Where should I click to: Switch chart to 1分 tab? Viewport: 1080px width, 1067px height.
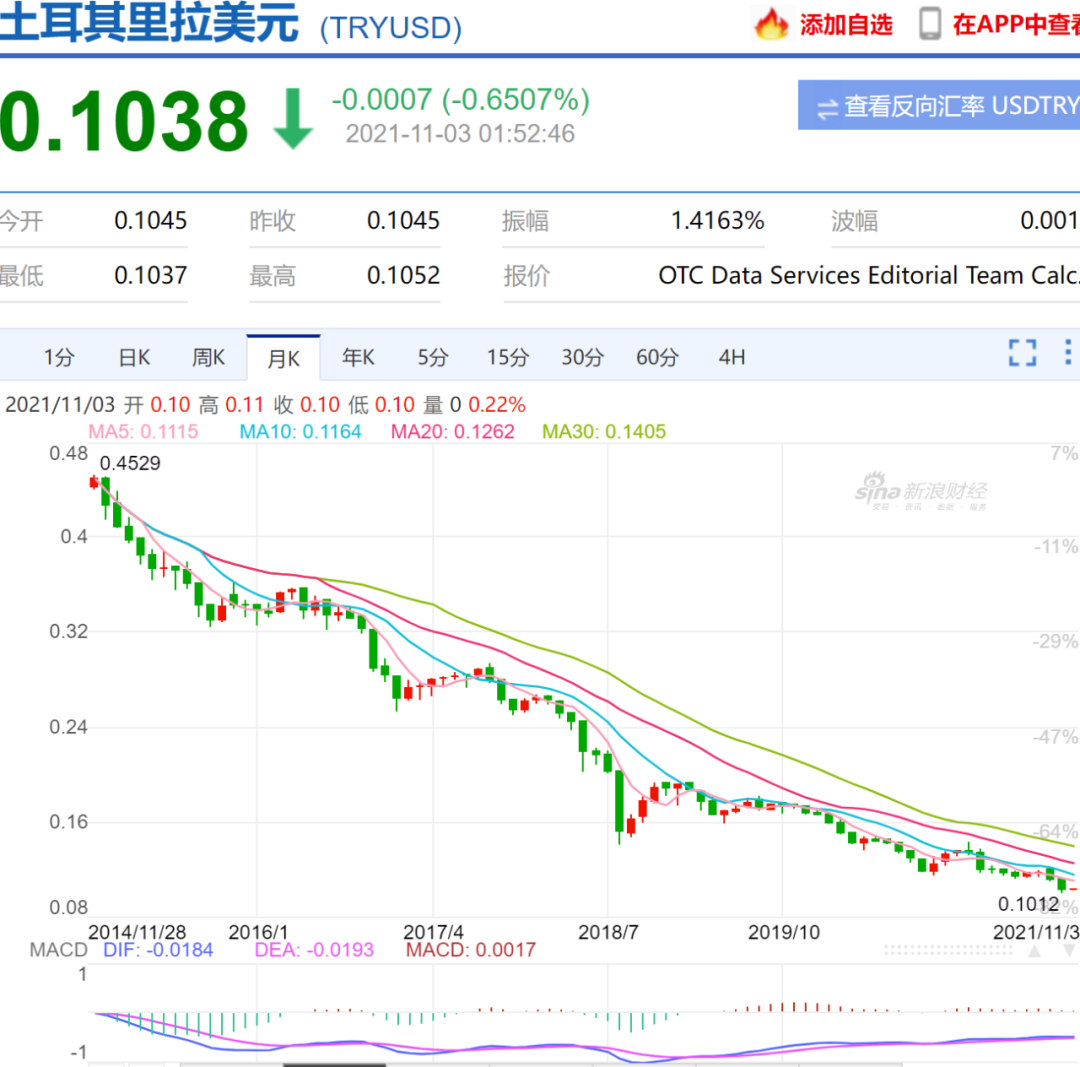59,358
